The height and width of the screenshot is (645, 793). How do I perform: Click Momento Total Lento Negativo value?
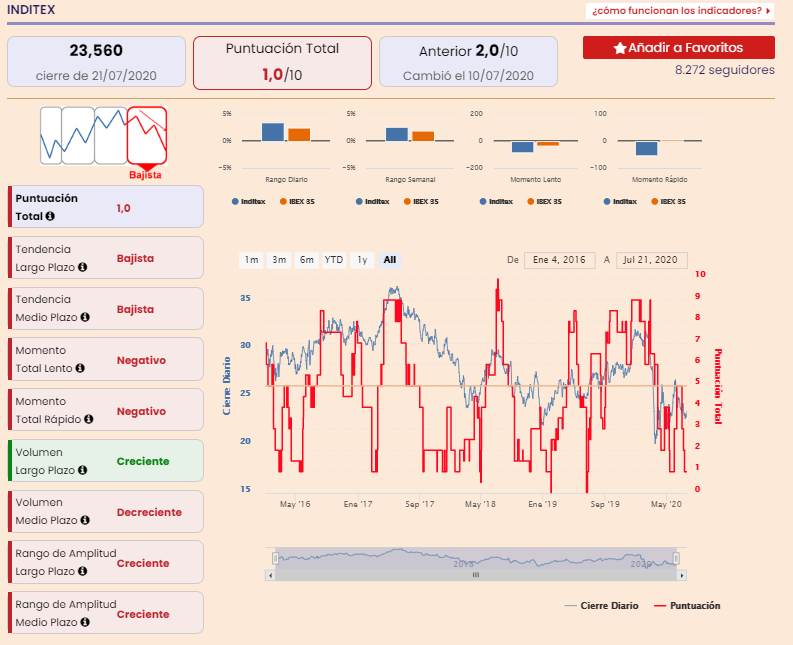[x=141, y=360]
